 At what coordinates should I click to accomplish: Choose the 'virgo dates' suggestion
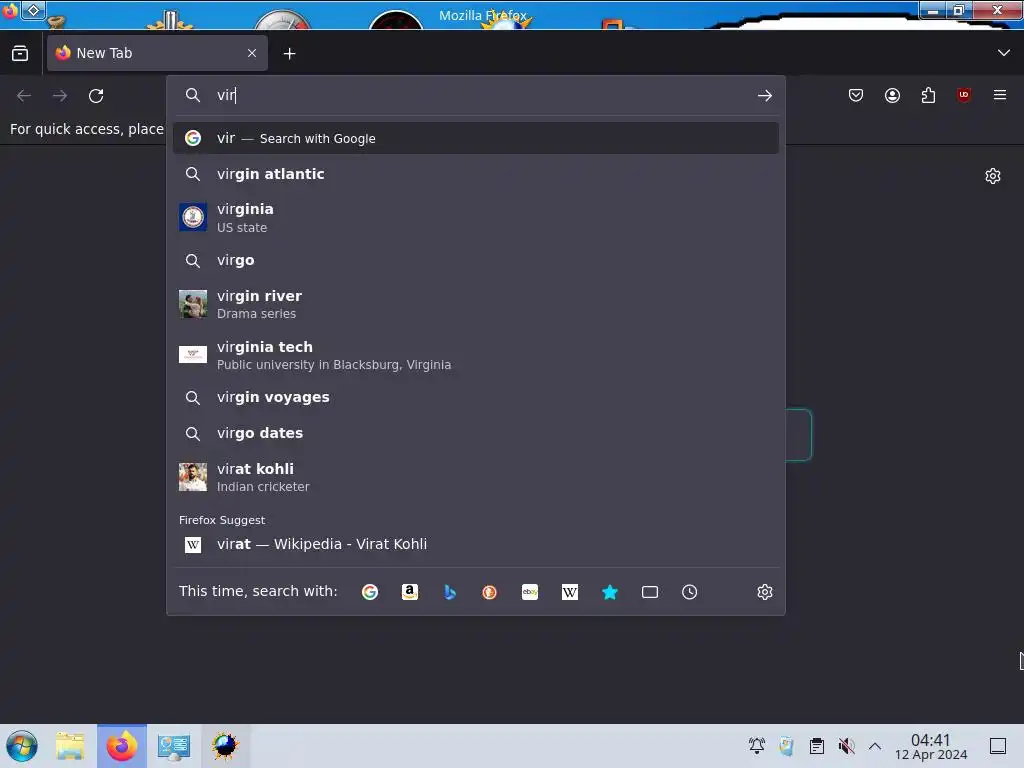(475, 434)
